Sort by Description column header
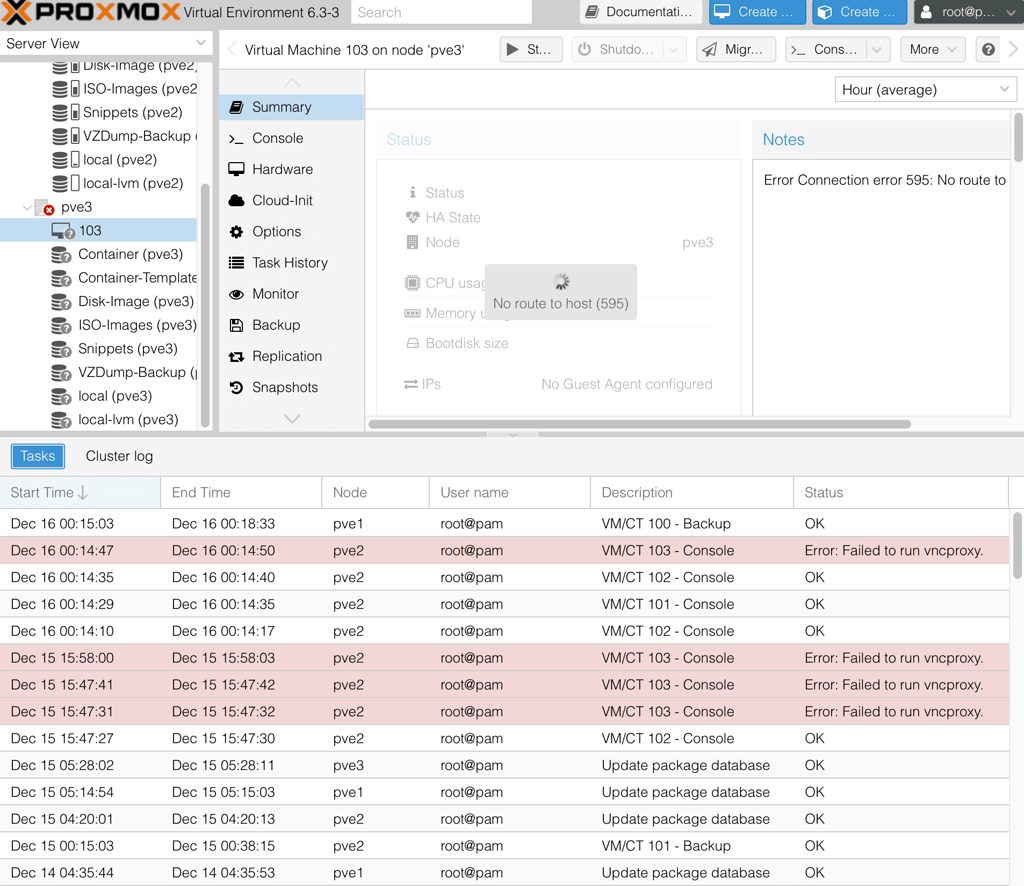The image size is (1024, 886). tap(692, 493)
